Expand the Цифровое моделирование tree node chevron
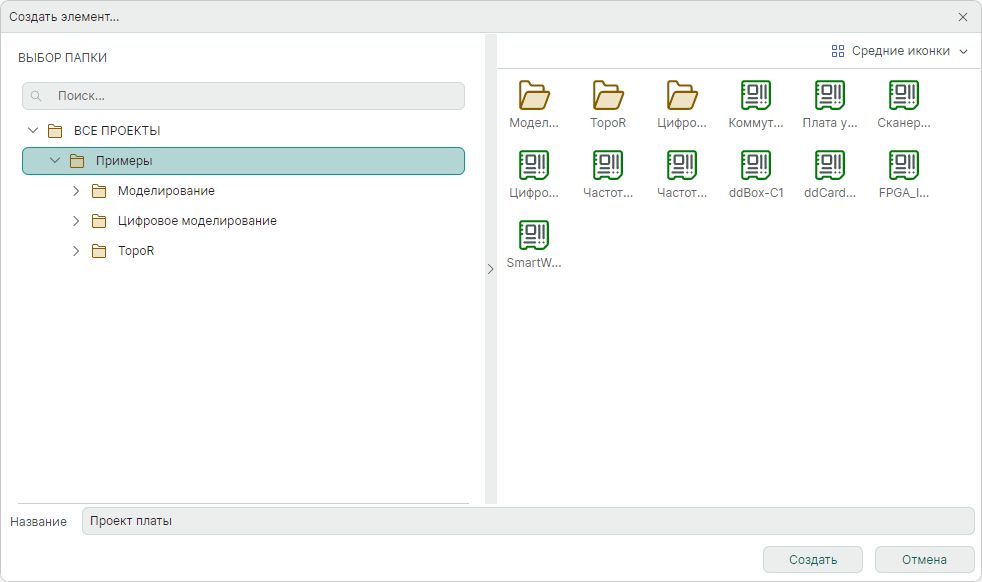The width and height of the screenshot is (982, 582). [76, 221]
